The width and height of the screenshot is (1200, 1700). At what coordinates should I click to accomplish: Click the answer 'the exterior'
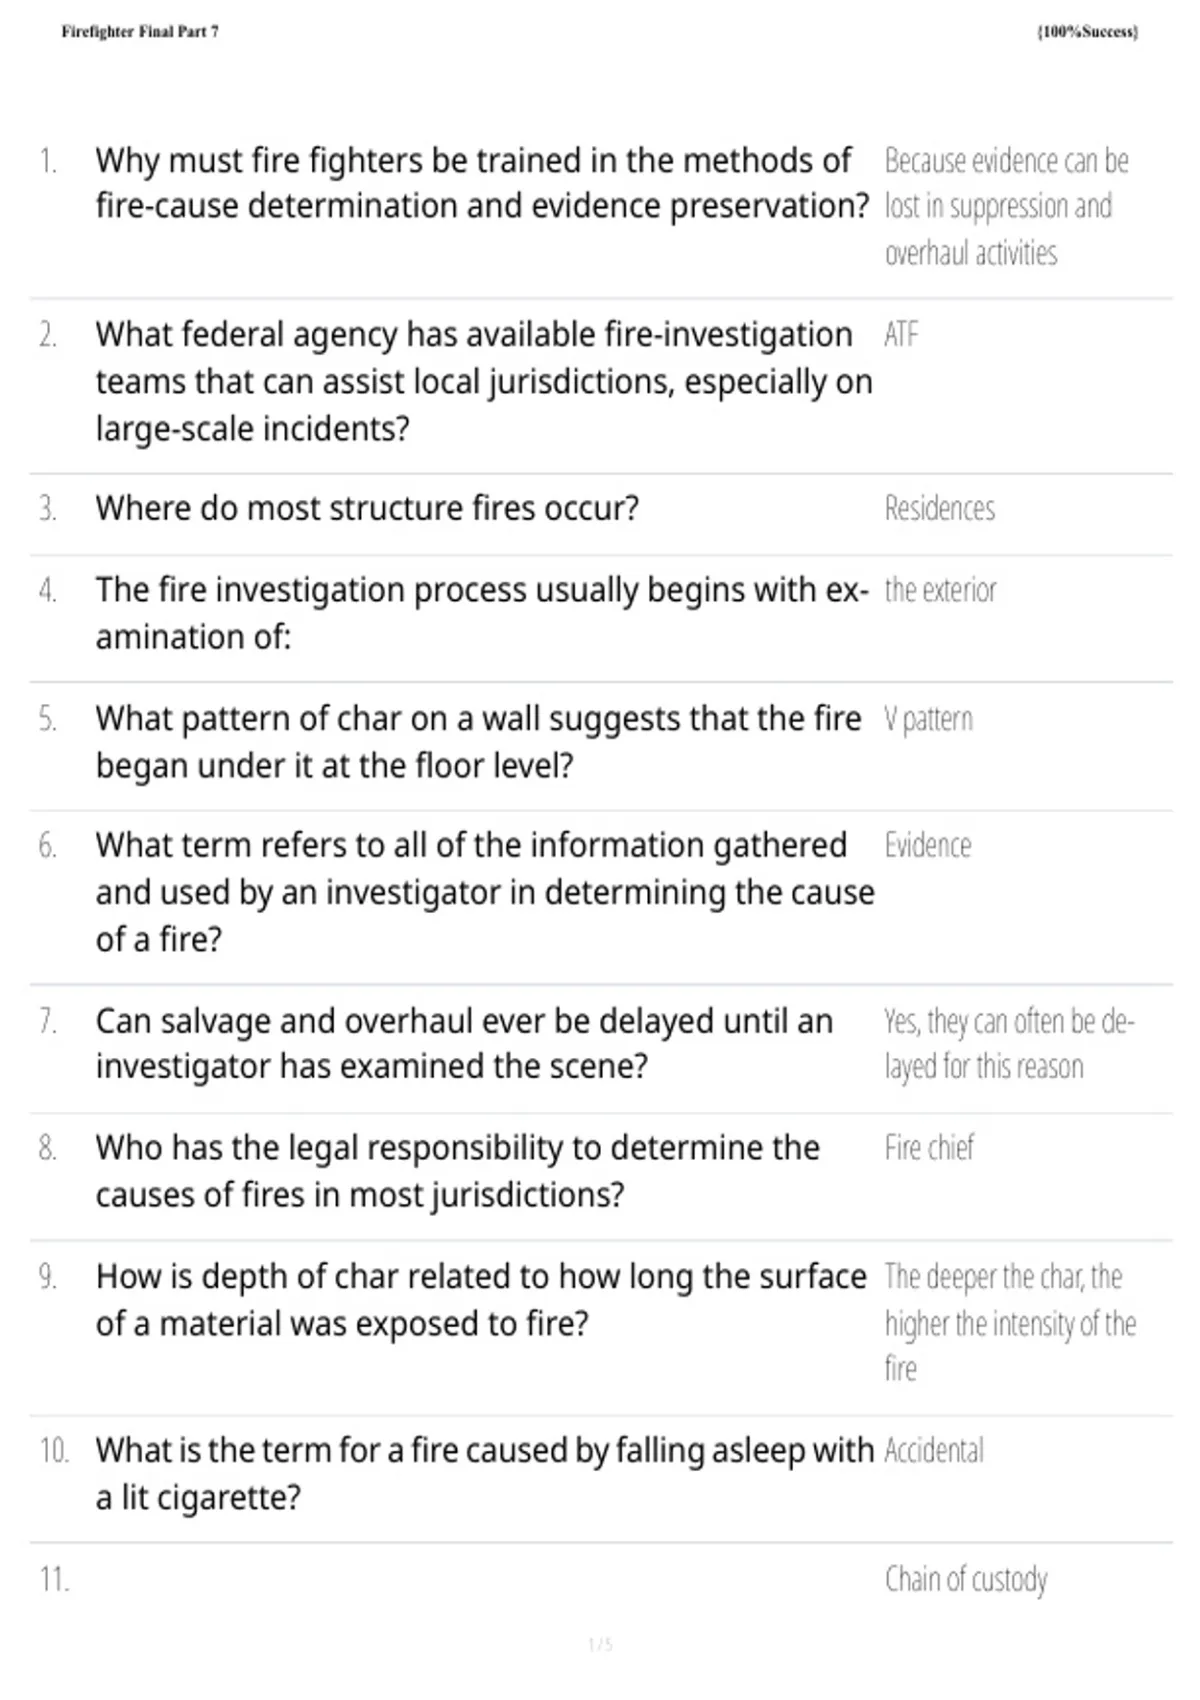[941, 590]
